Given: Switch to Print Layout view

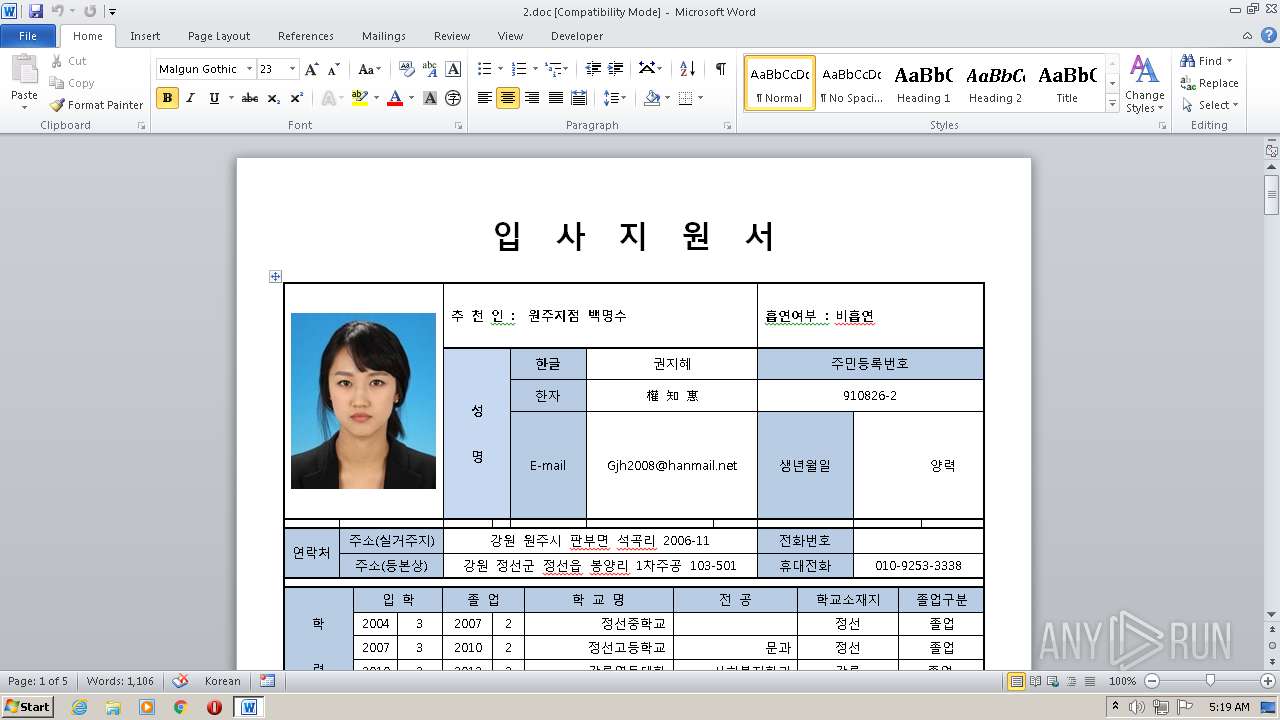Looking at the screenshot, I should pyautogui.click(x=1016, y=681).
